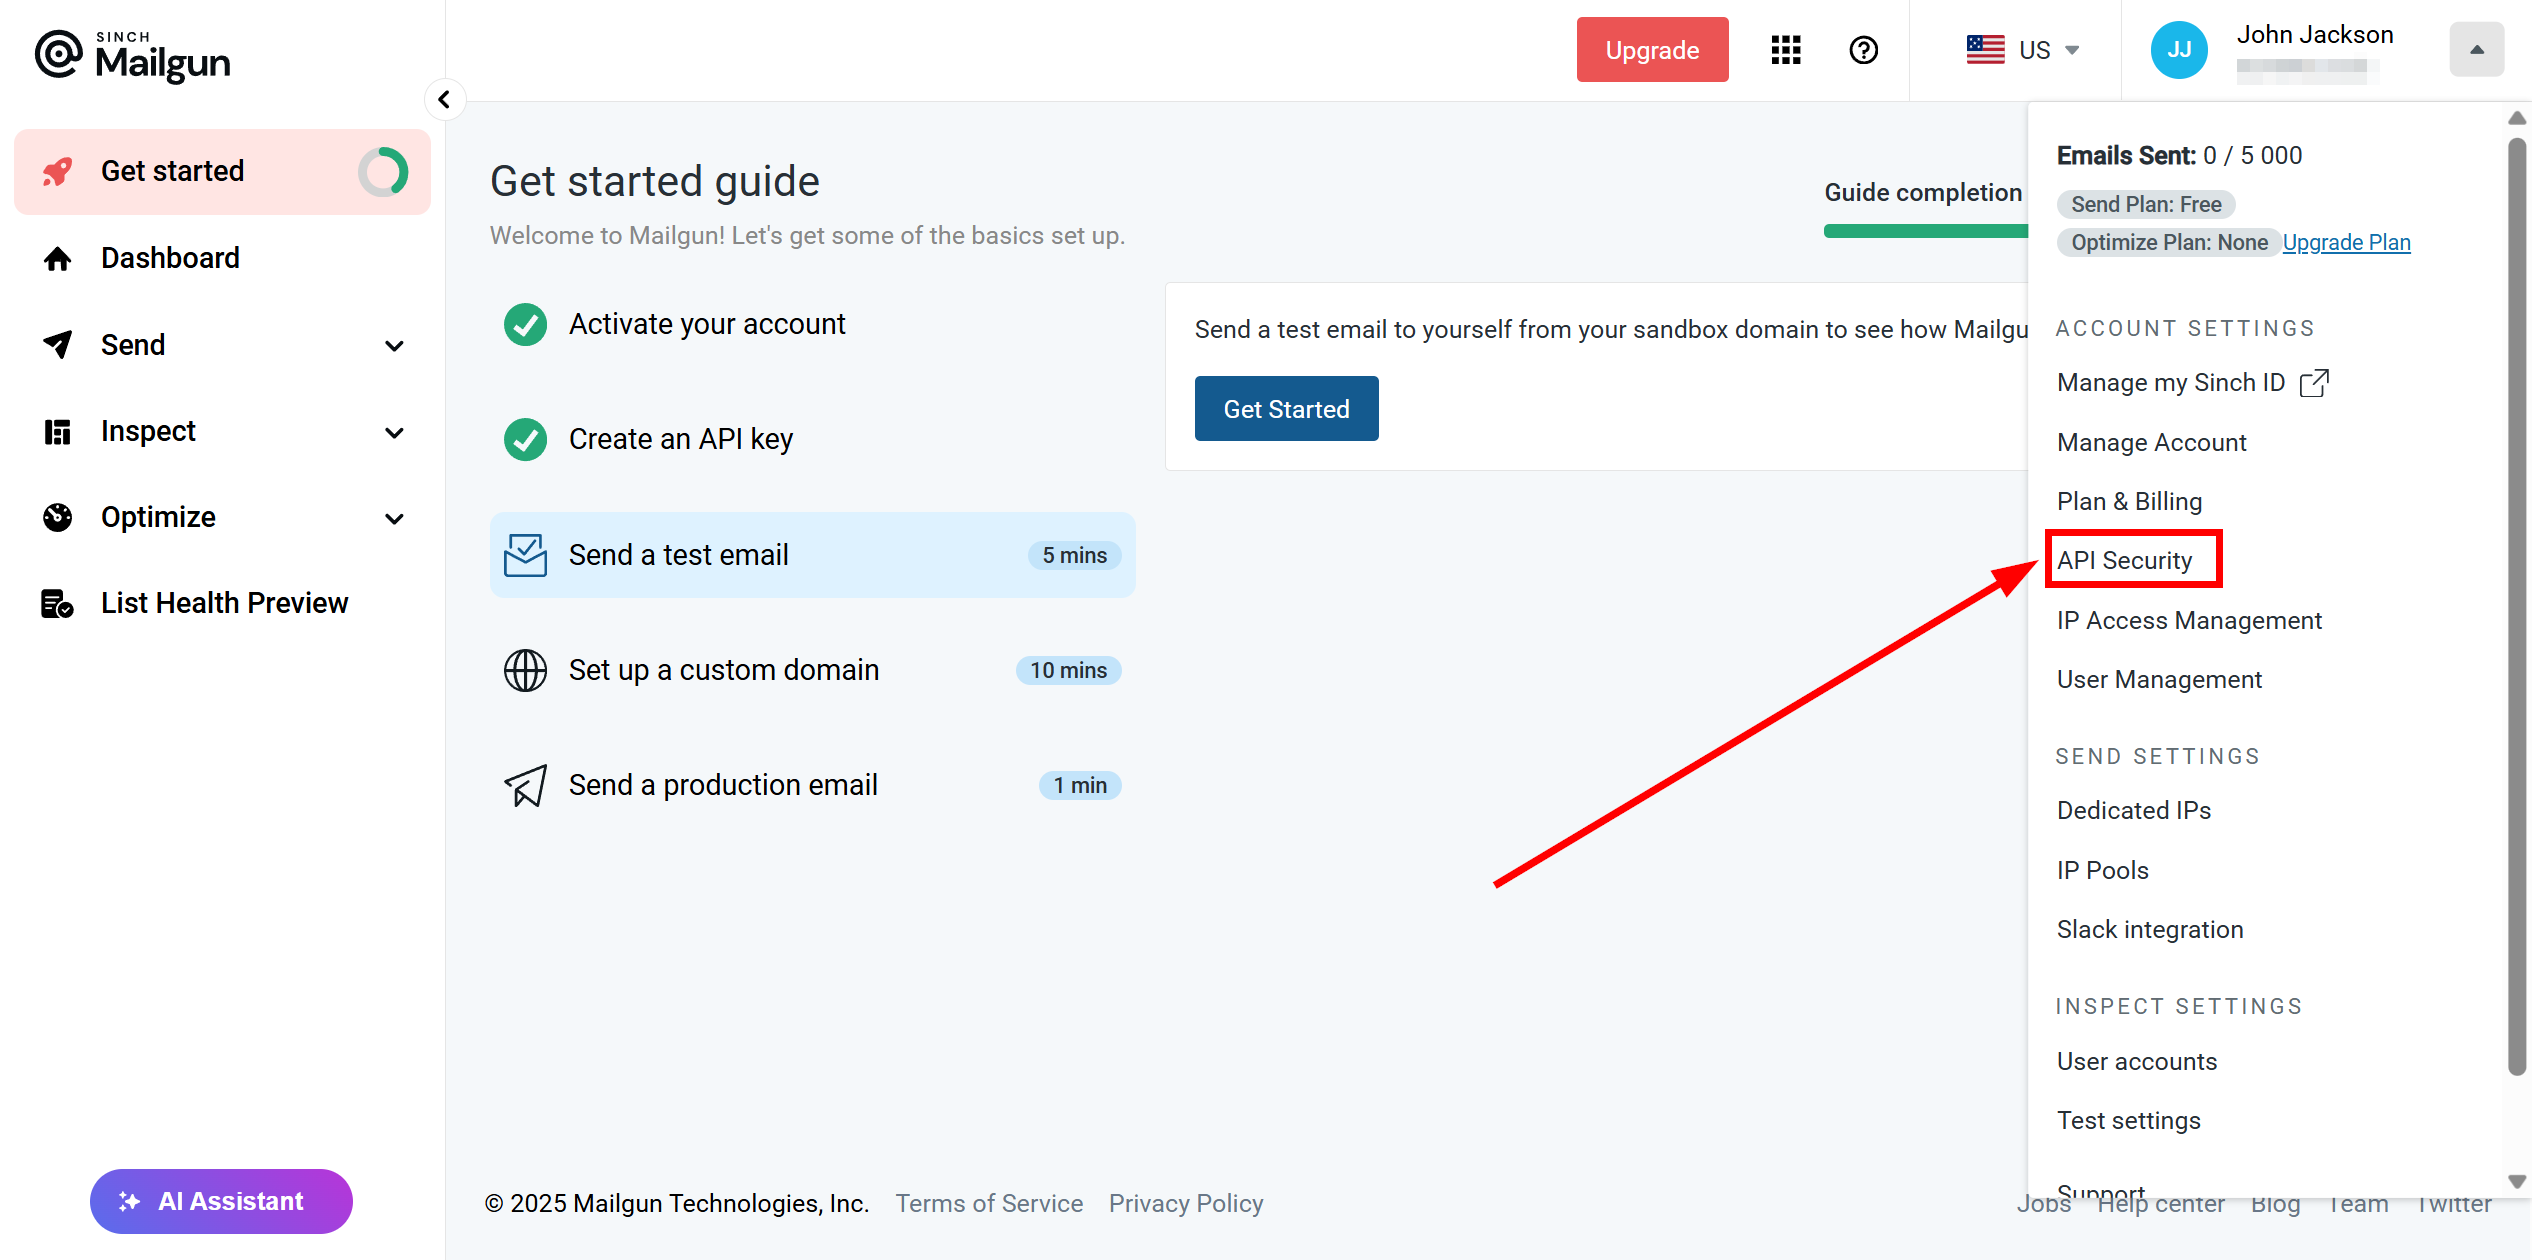Open Plan & Billing
The width and height of the screenshot is (2532, 1260).
(x=2129, y=502)
